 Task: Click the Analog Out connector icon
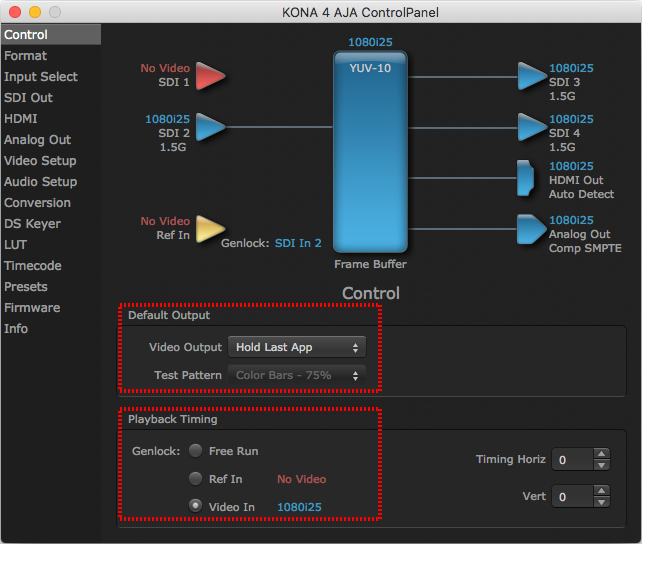pos(532,229)
